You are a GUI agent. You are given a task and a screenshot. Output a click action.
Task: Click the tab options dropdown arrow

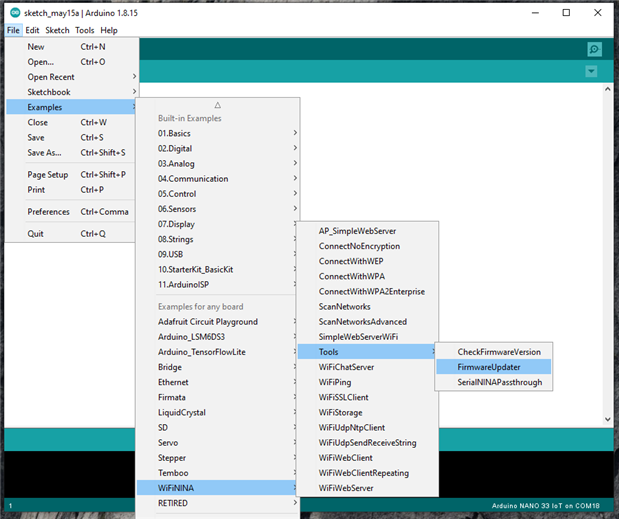(591, 71)
